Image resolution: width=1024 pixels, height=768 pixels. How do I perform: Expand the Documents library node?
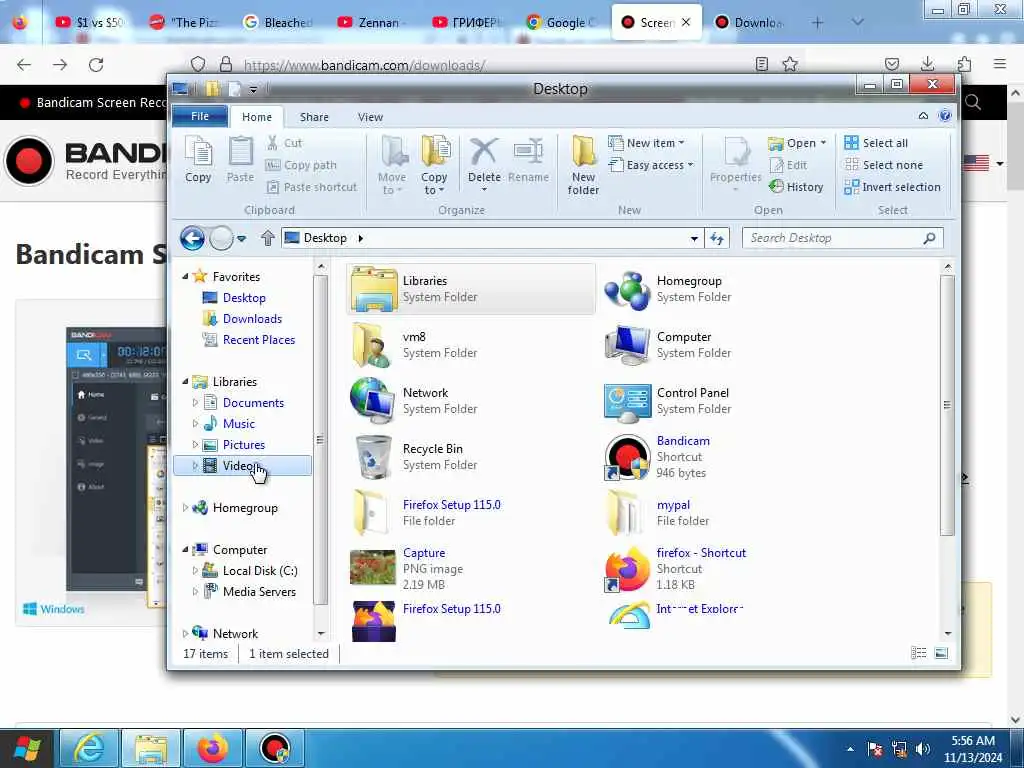point(195,403)
